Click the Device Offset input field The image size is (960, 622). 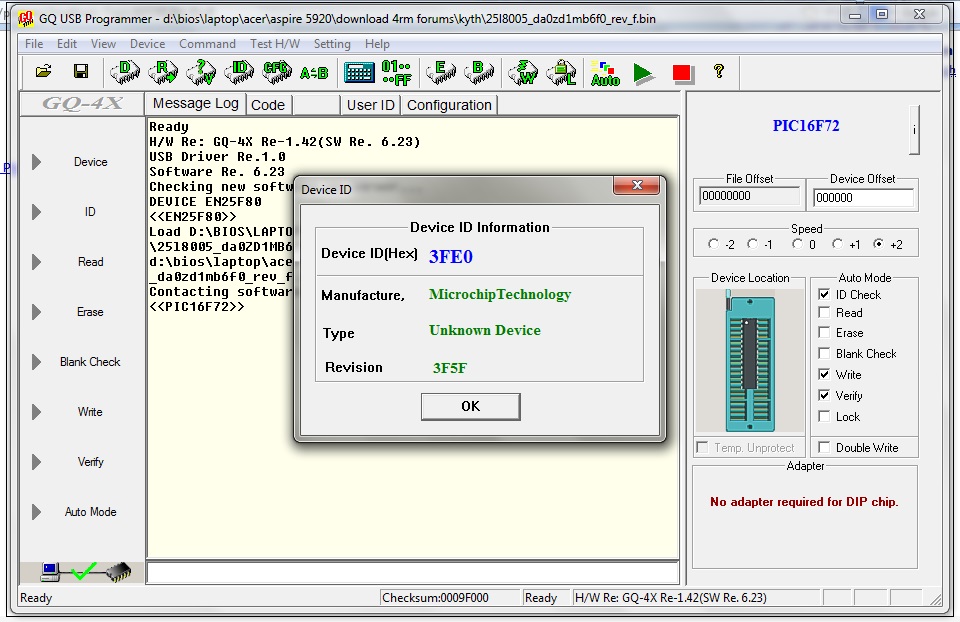(x=863, y=198)
